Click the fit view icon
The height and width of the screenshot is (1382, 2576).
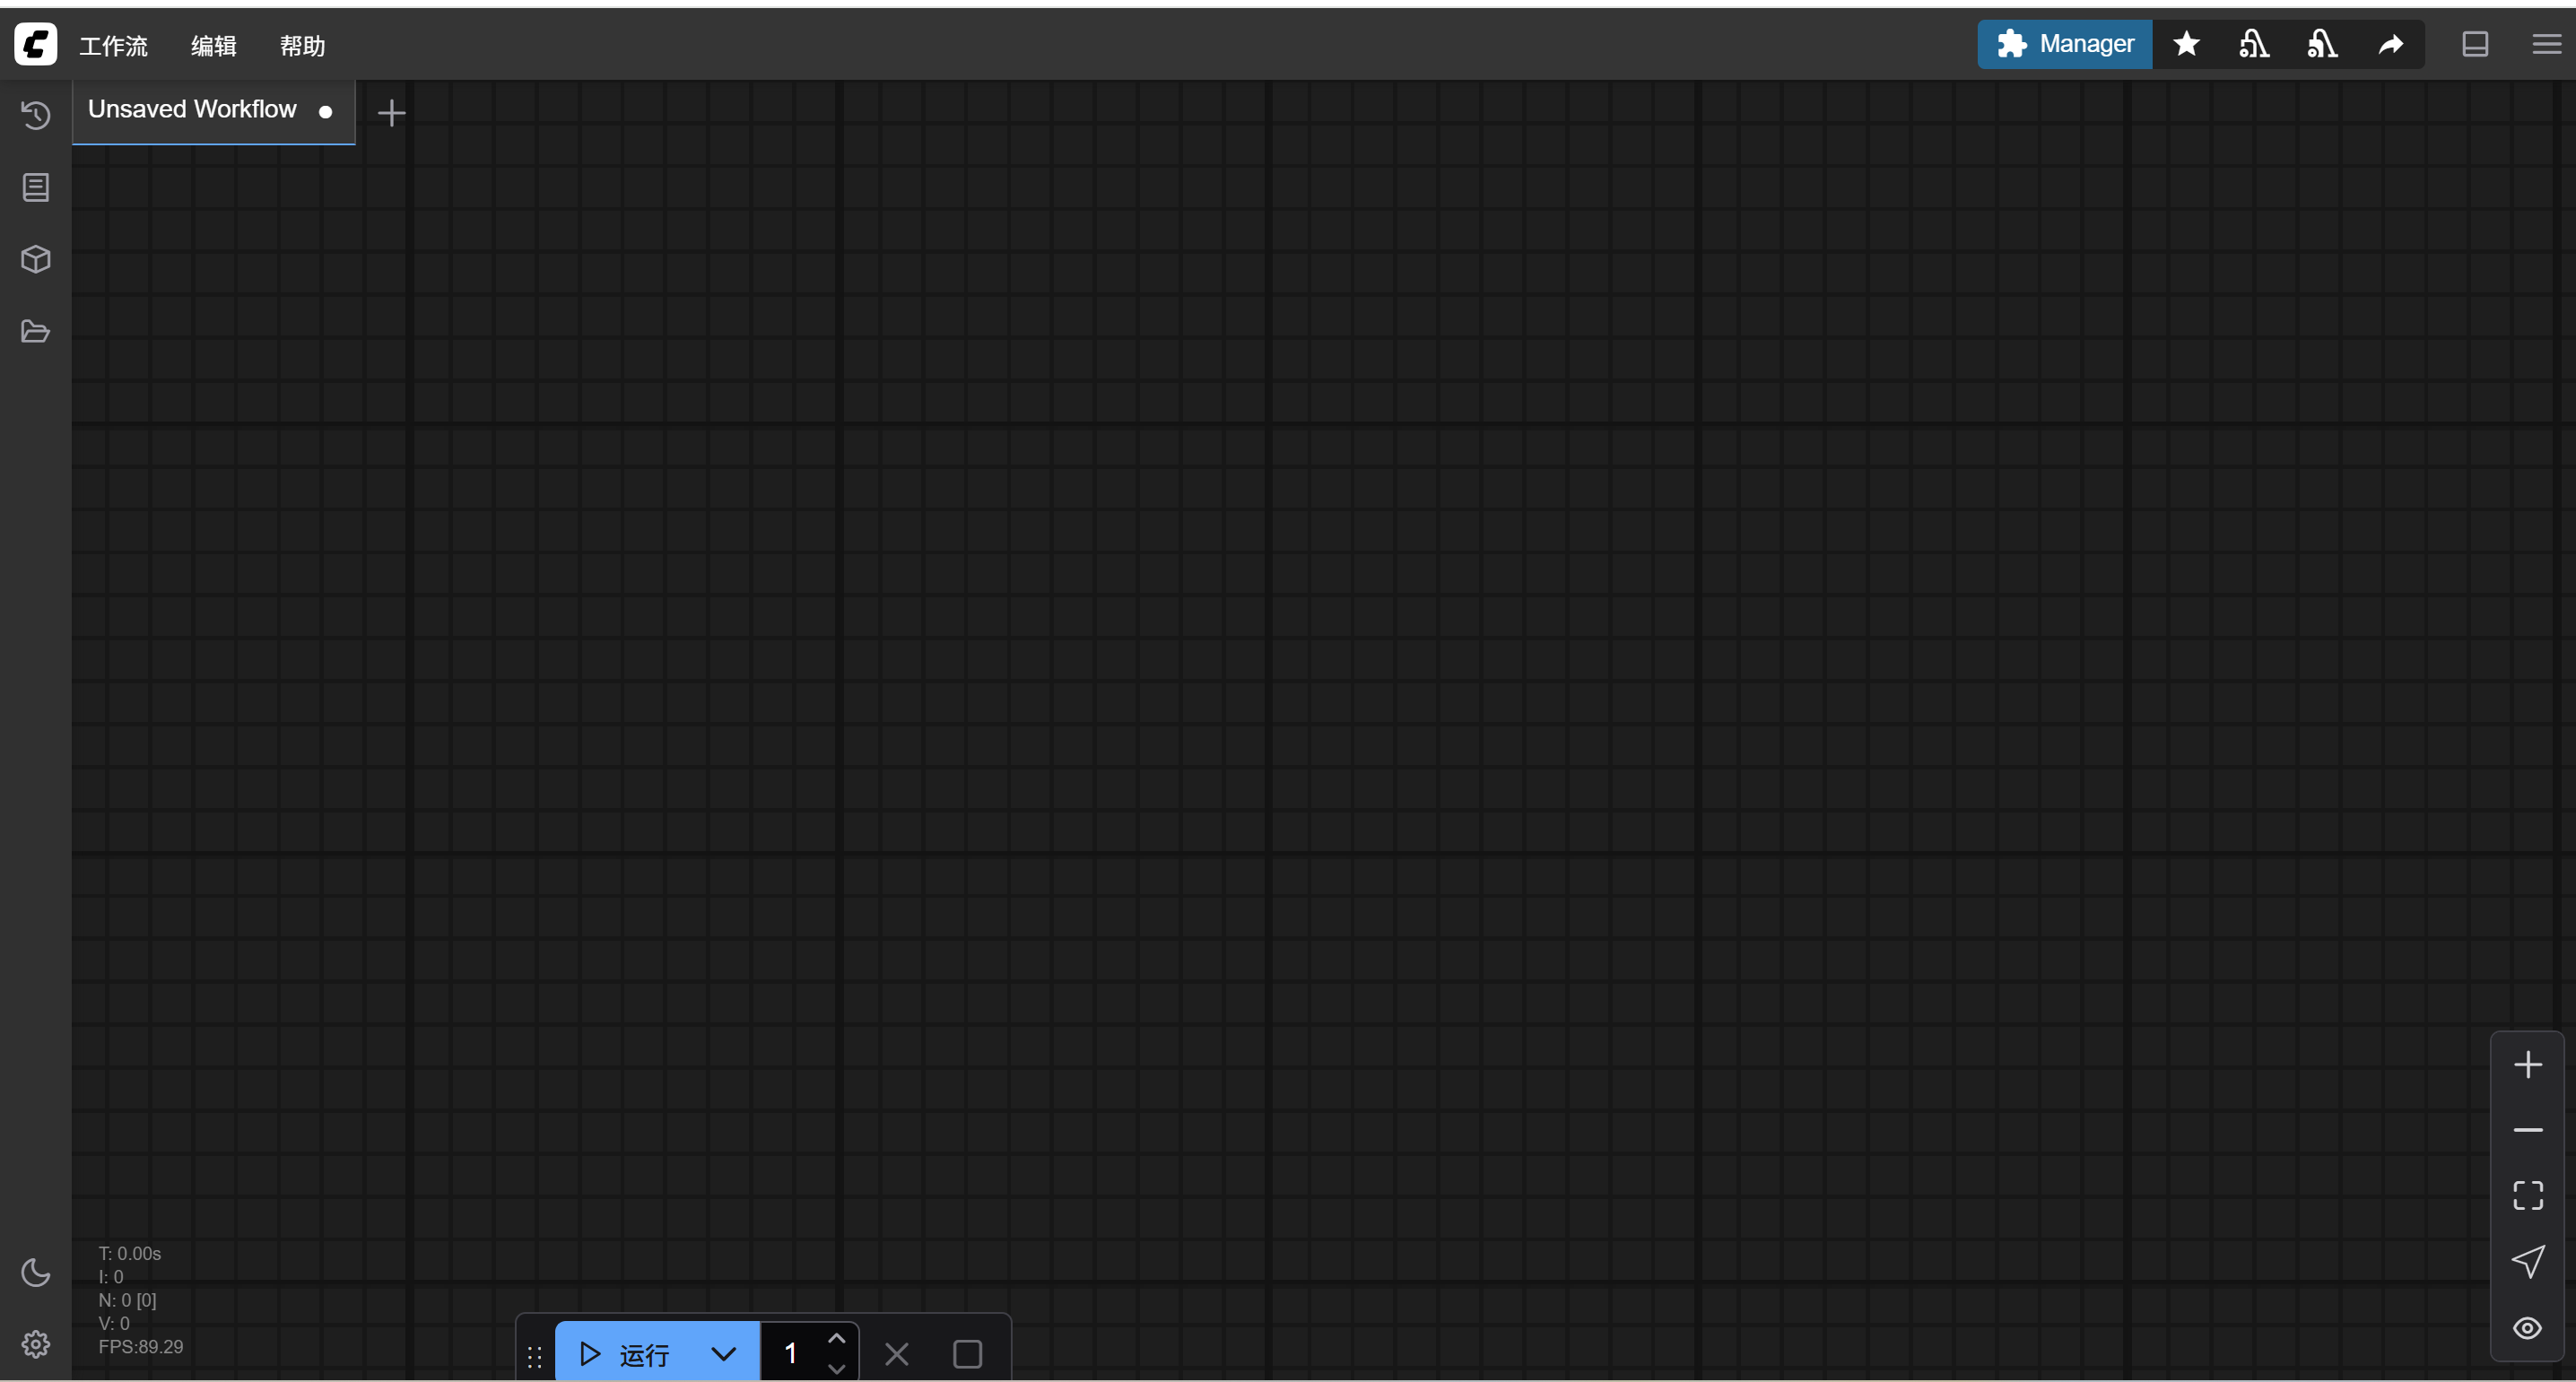point(2527,1194)
